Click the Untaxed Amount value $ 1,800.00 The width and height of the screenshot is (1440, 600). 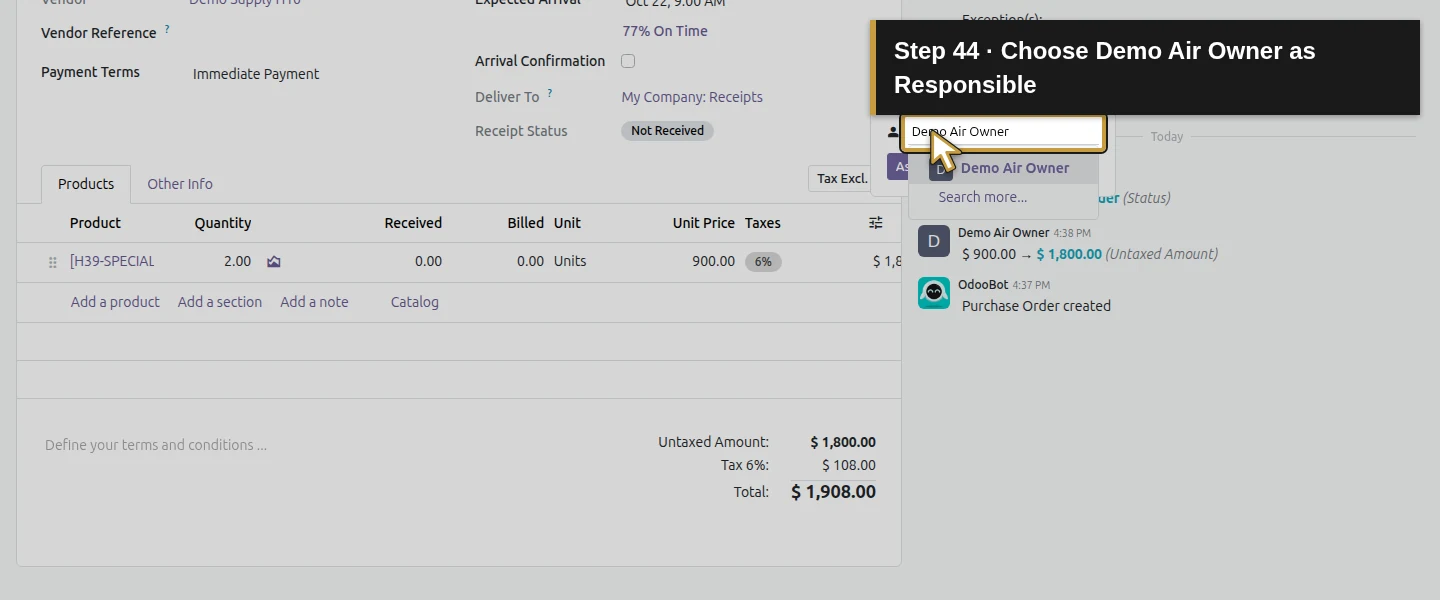click(843, 442)
